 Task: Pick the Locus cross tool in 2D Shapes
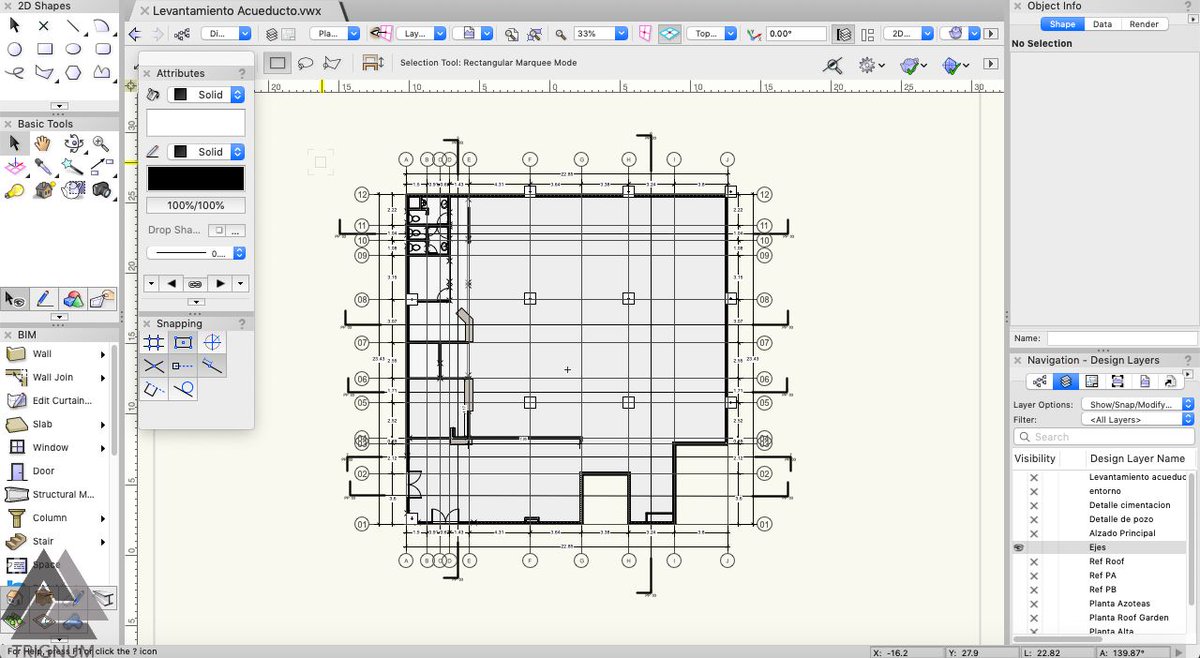tap(44, 24)
